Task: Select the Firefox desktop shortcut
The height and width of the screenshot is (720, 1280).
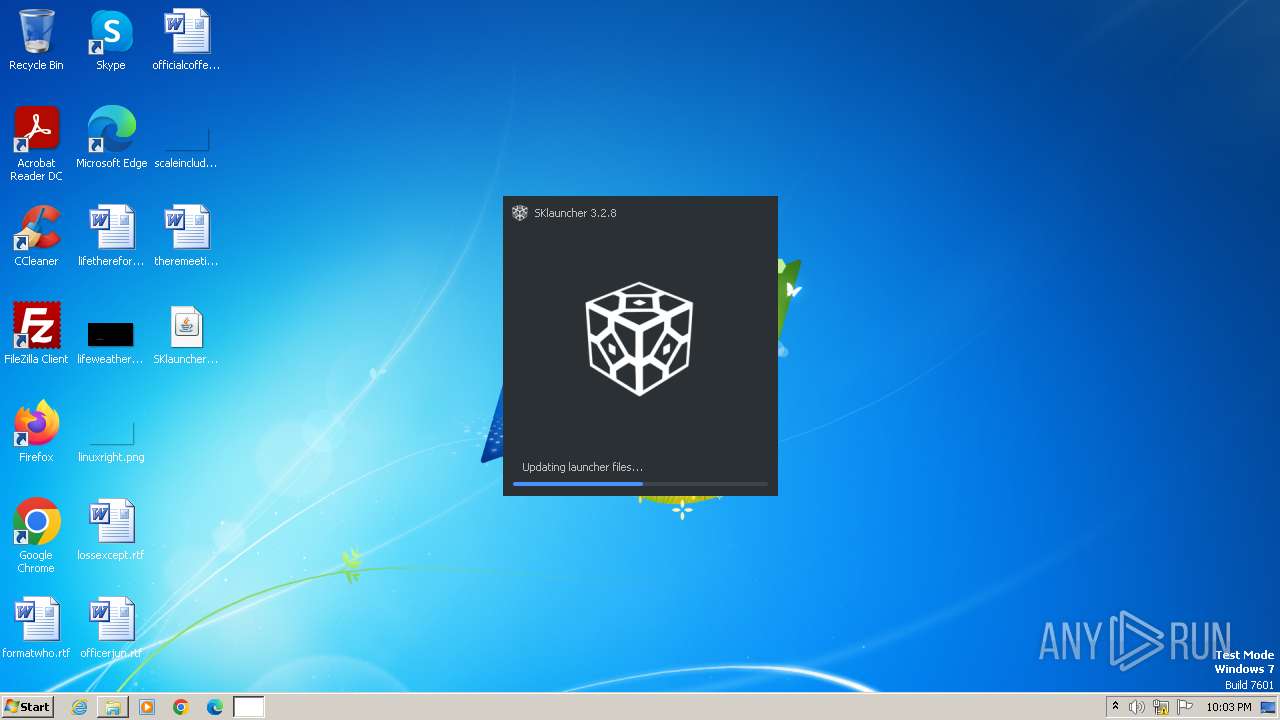Action: tap(36, 431)
